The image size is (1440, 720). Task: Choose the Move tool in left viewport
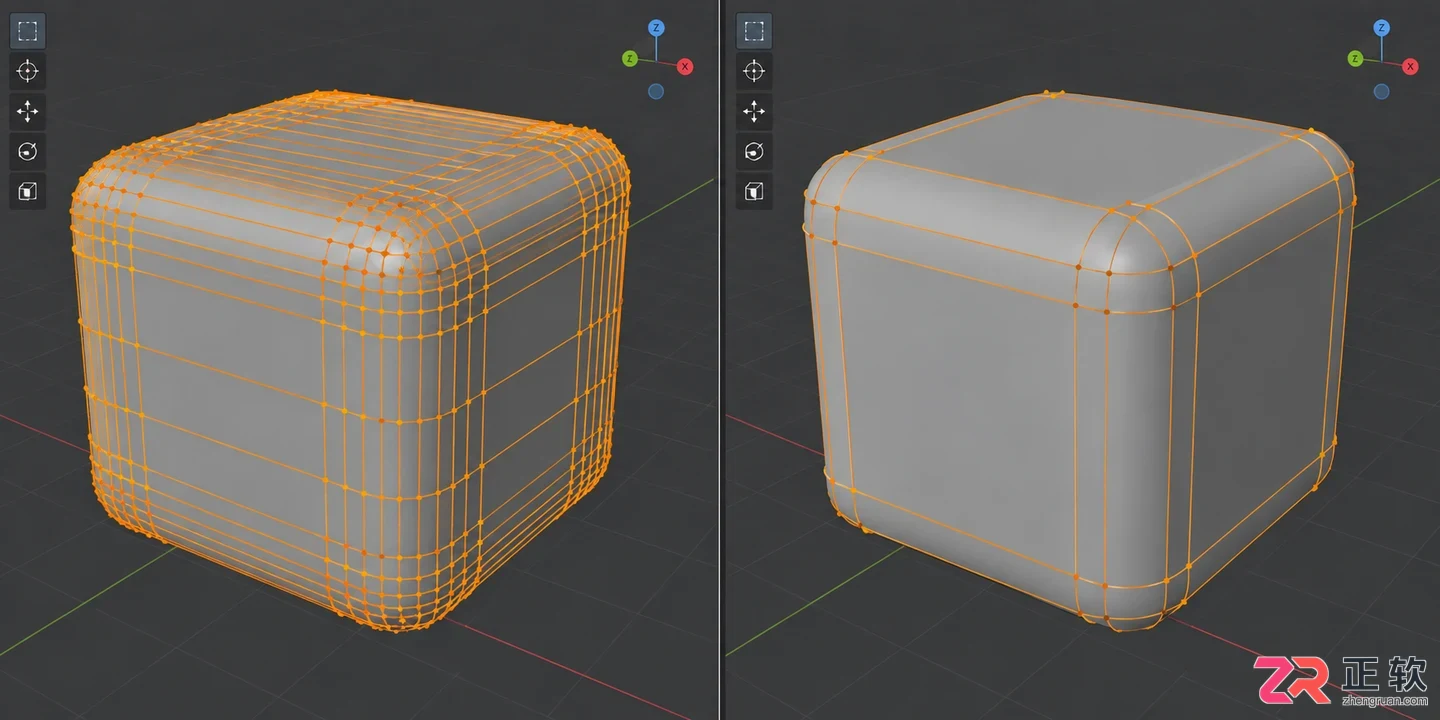28,111
